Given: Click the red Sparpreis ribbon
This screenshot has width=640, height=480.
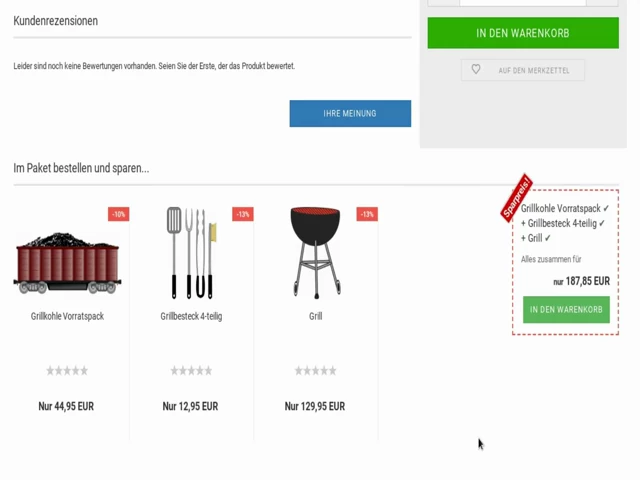Looking at the screenshot, I should (x=516, y=198).
